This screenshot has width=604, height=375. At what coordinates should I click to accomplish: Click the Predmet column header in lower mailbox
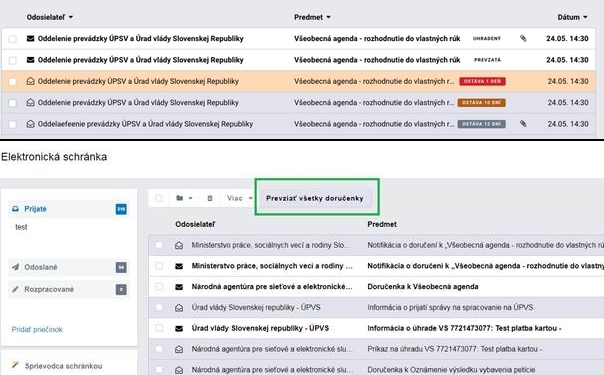pyautogui.click(x=382, y=224)
